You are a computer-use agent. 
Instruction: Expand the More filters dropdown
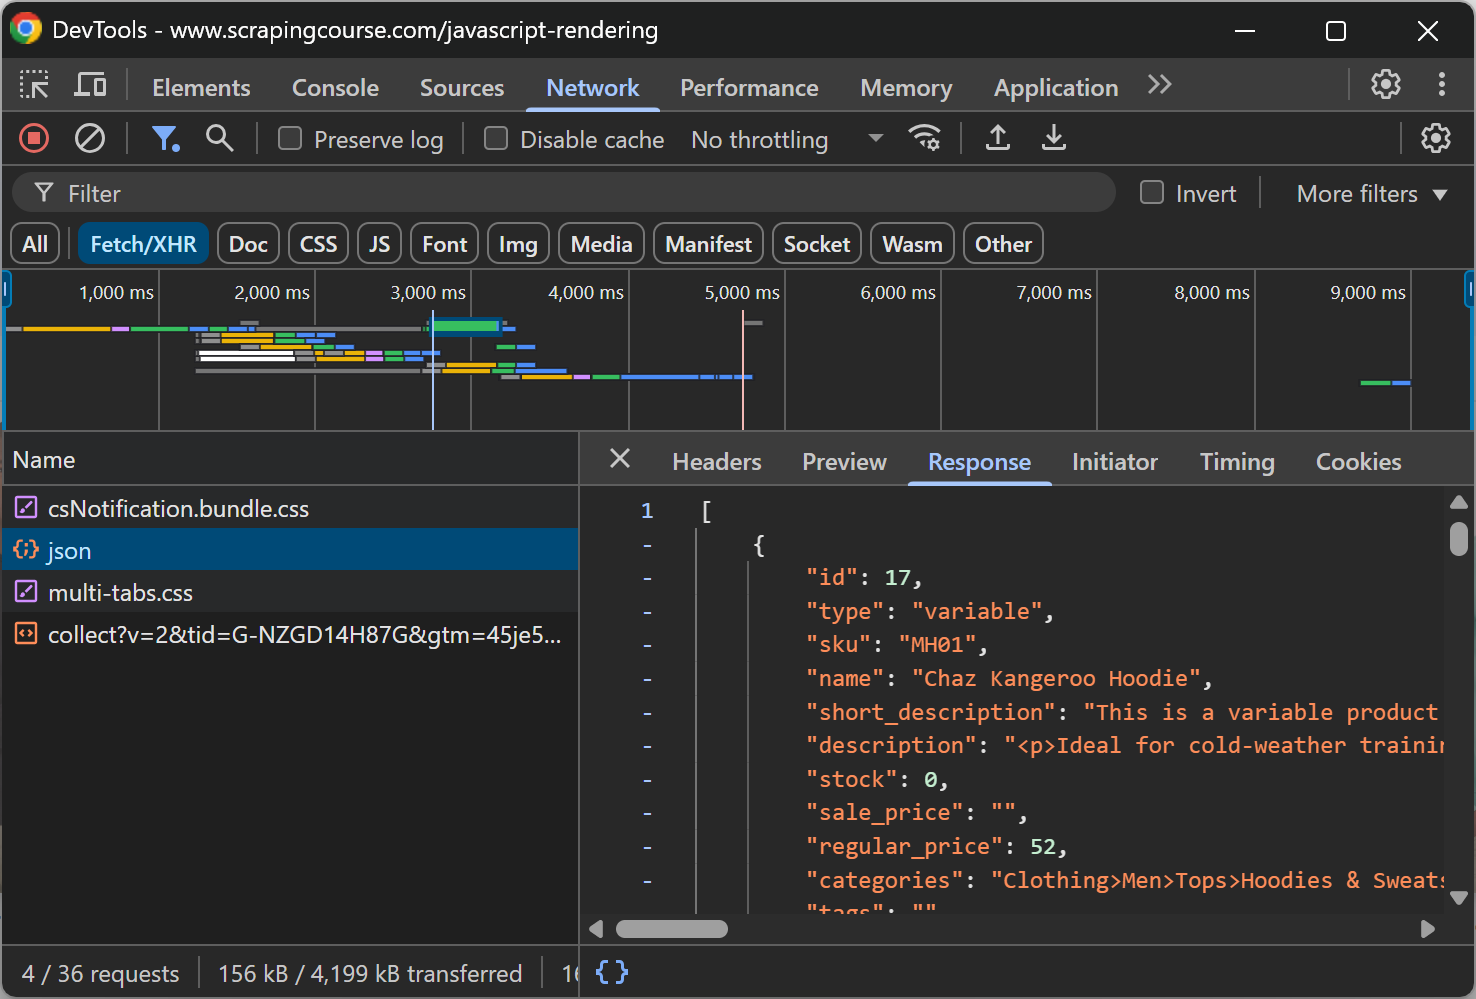(x=1371, y=194)
